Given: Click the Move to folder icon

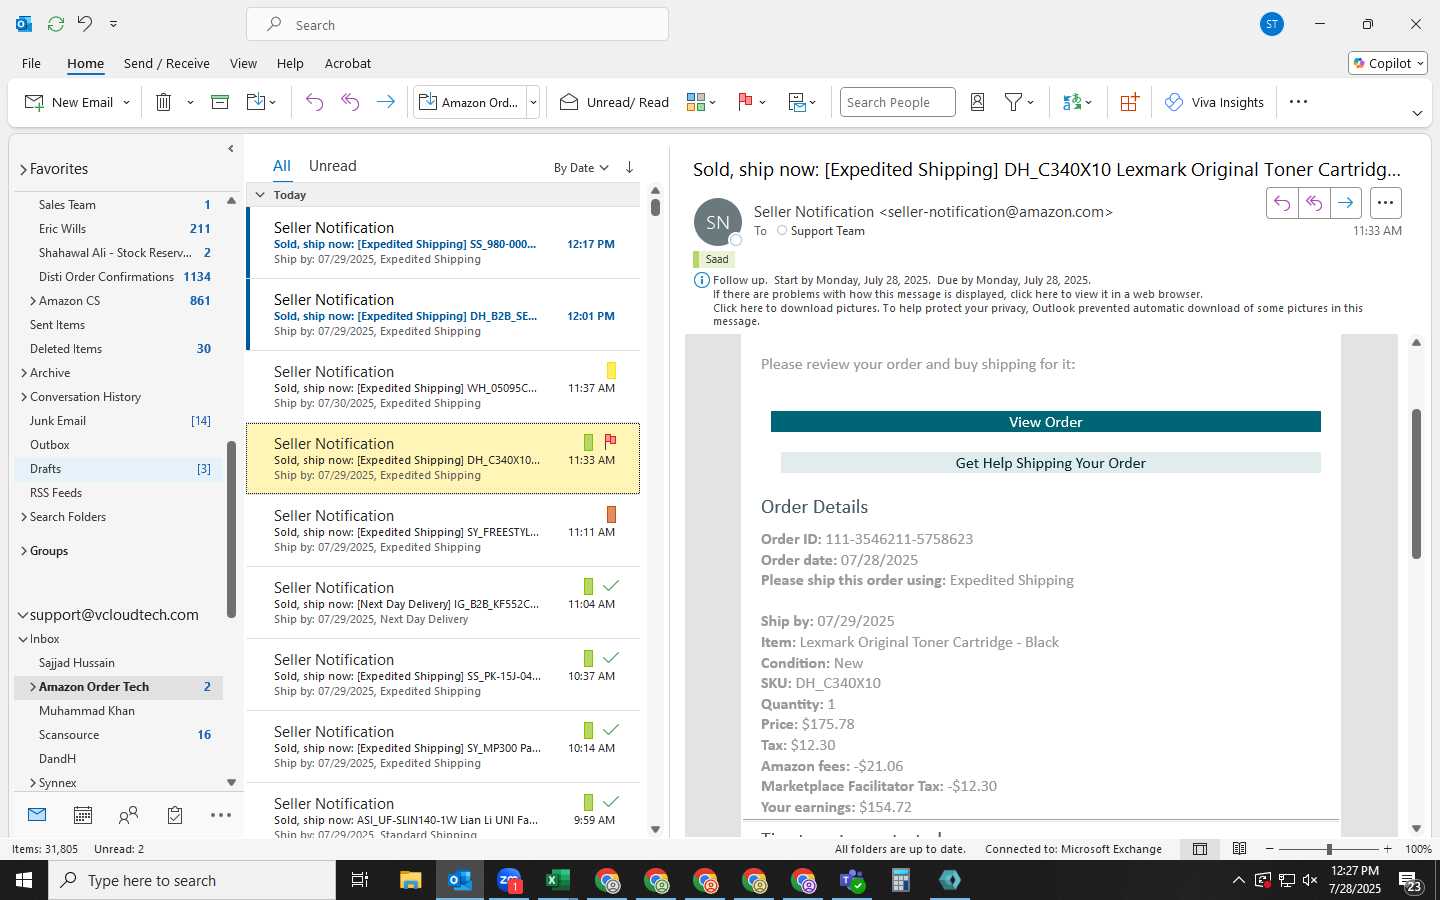Looking at the screenshot, I should (256, 102).
